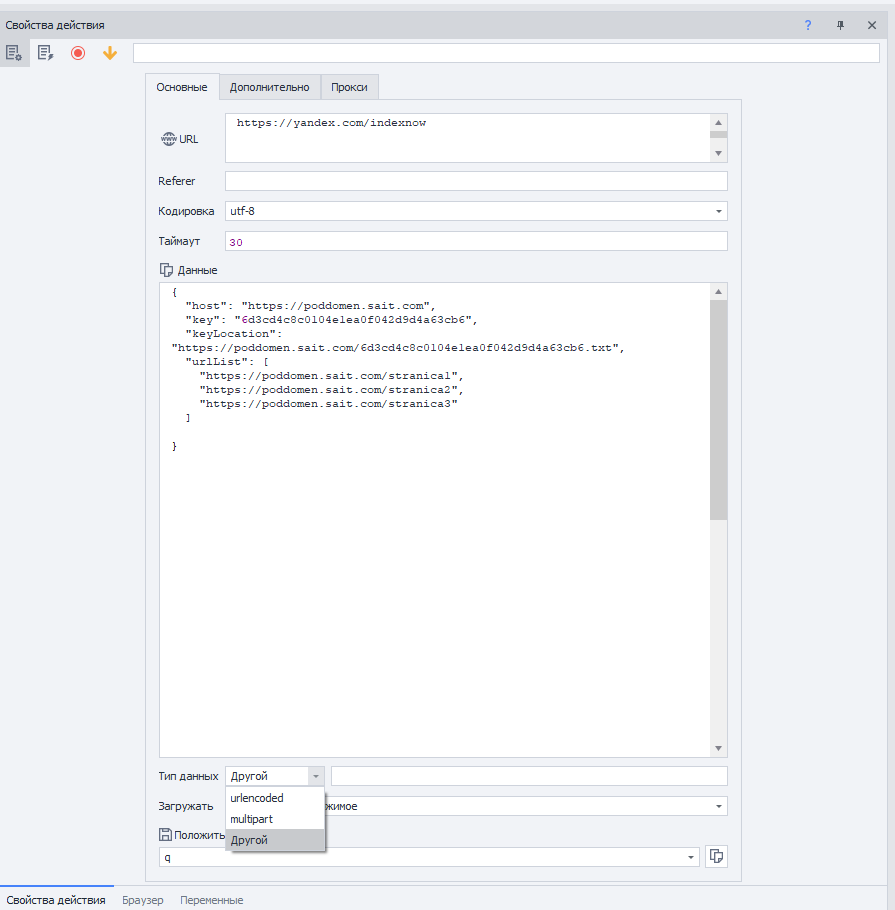The height and width of the screenshot is (910, 895).
Task: Expand the q variable dropdown arrow
Action: (691, 857)
